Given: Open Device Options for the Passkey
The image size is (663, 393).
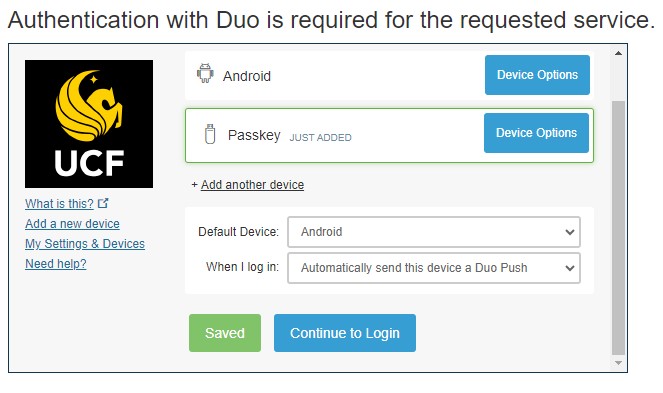Looking at the screenshot, I should [x=536, y=133].
